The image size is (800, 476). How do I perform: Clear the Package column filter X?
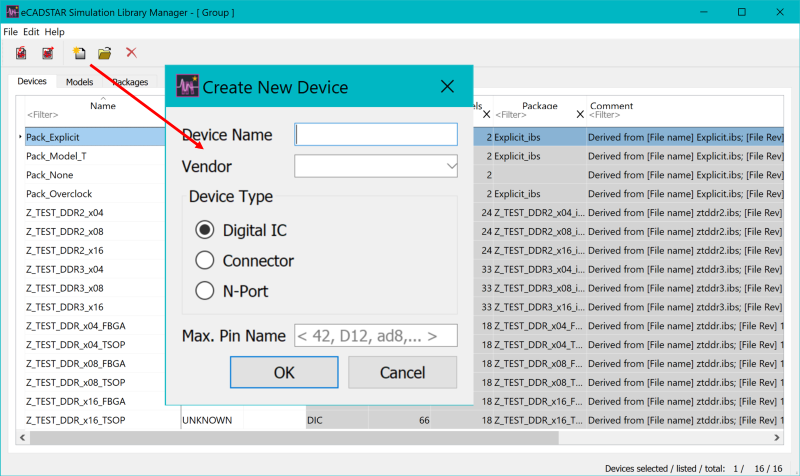pos(580,114)
